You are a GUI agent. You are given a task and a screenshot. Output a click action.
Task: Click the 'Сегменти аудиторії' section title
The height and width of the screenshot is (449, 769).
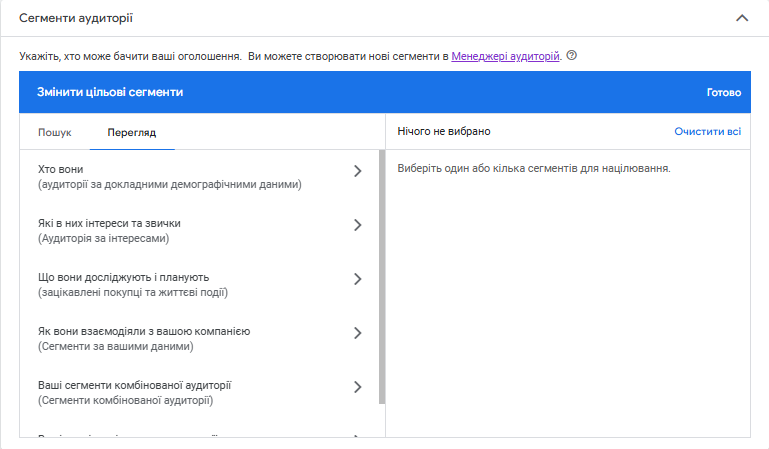pyautogui.click(x=76, y=18)
